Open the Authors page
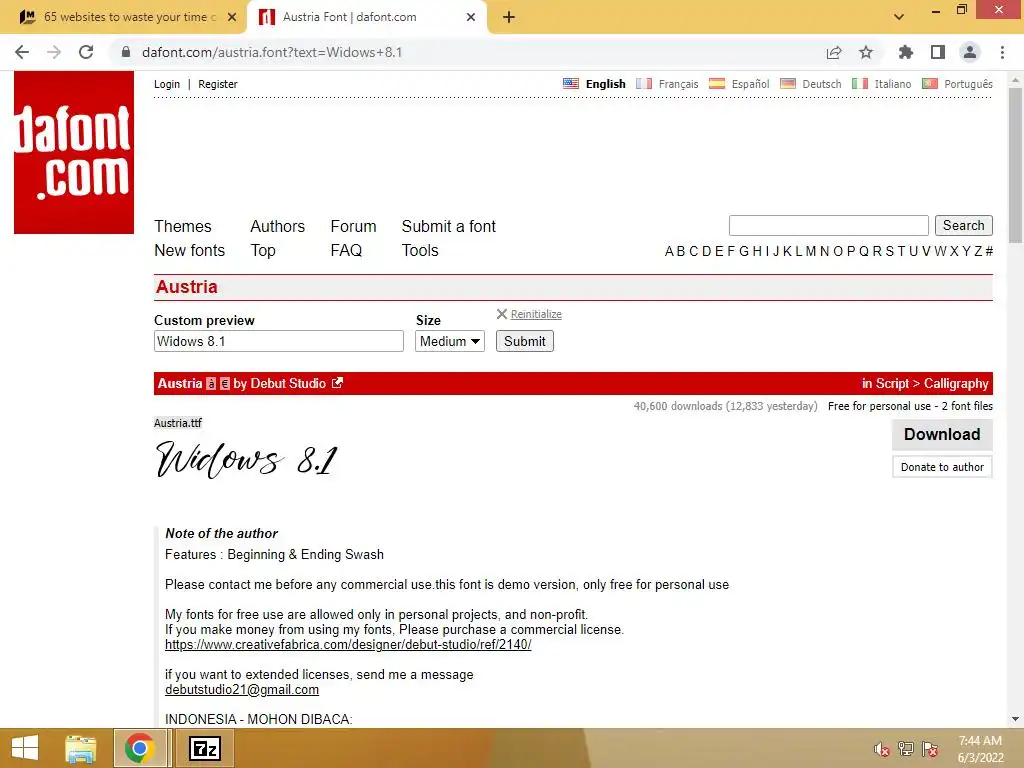Screen dimensions: 1024x768 (x=278, y=226)
